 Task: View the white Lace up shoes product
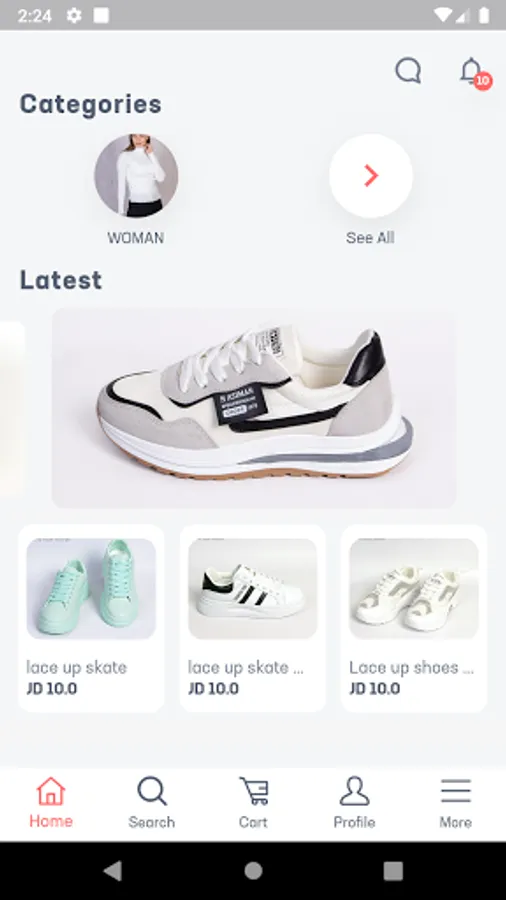pyautogui.click(x=414, y=618)
